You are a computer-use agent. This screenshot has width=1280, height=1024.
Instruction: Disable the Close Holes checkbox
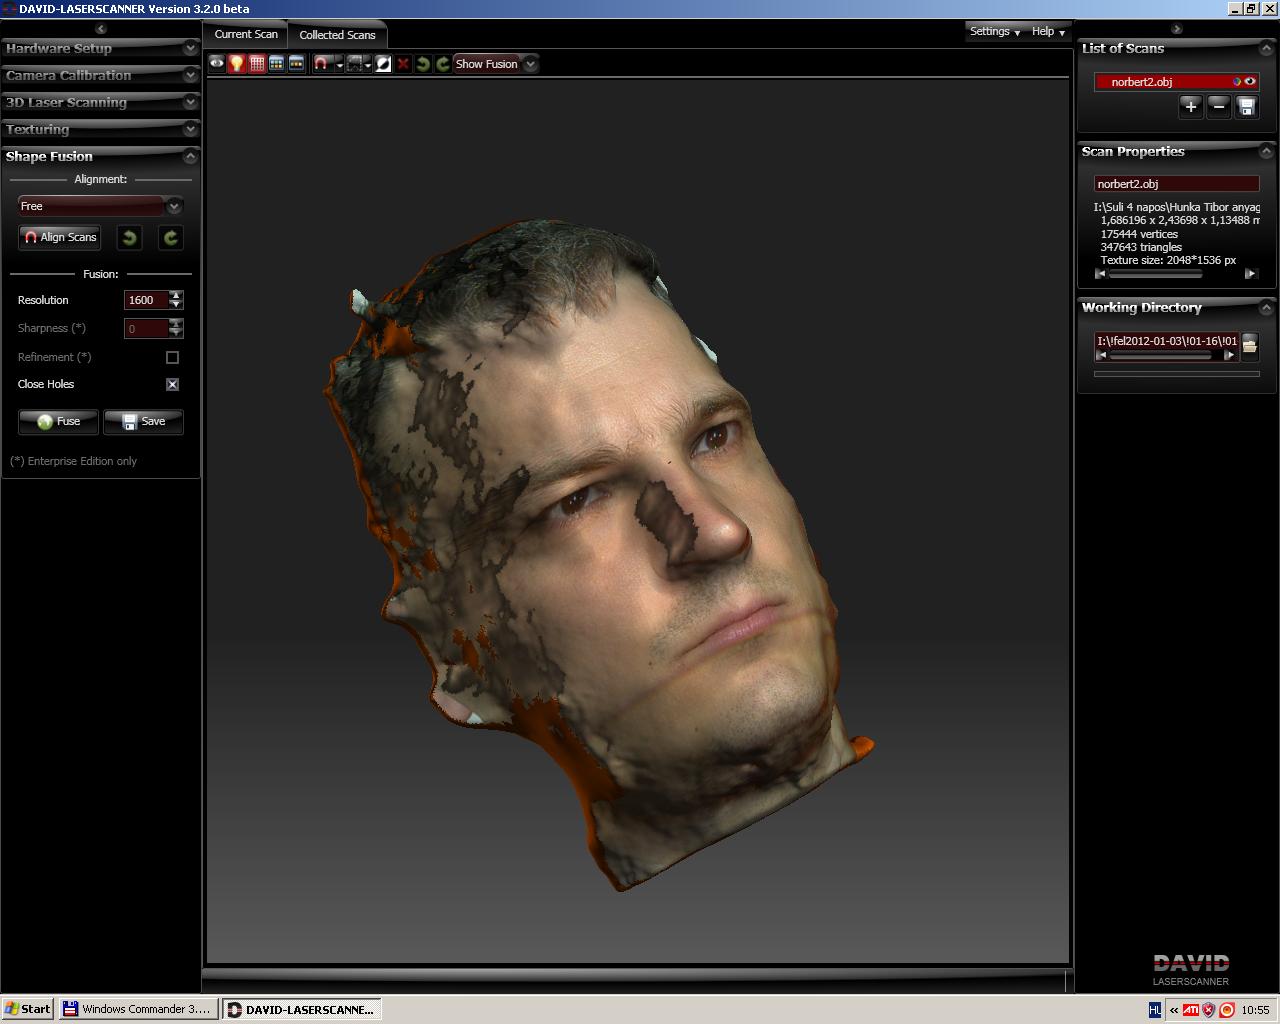click(x=172, y=384)
